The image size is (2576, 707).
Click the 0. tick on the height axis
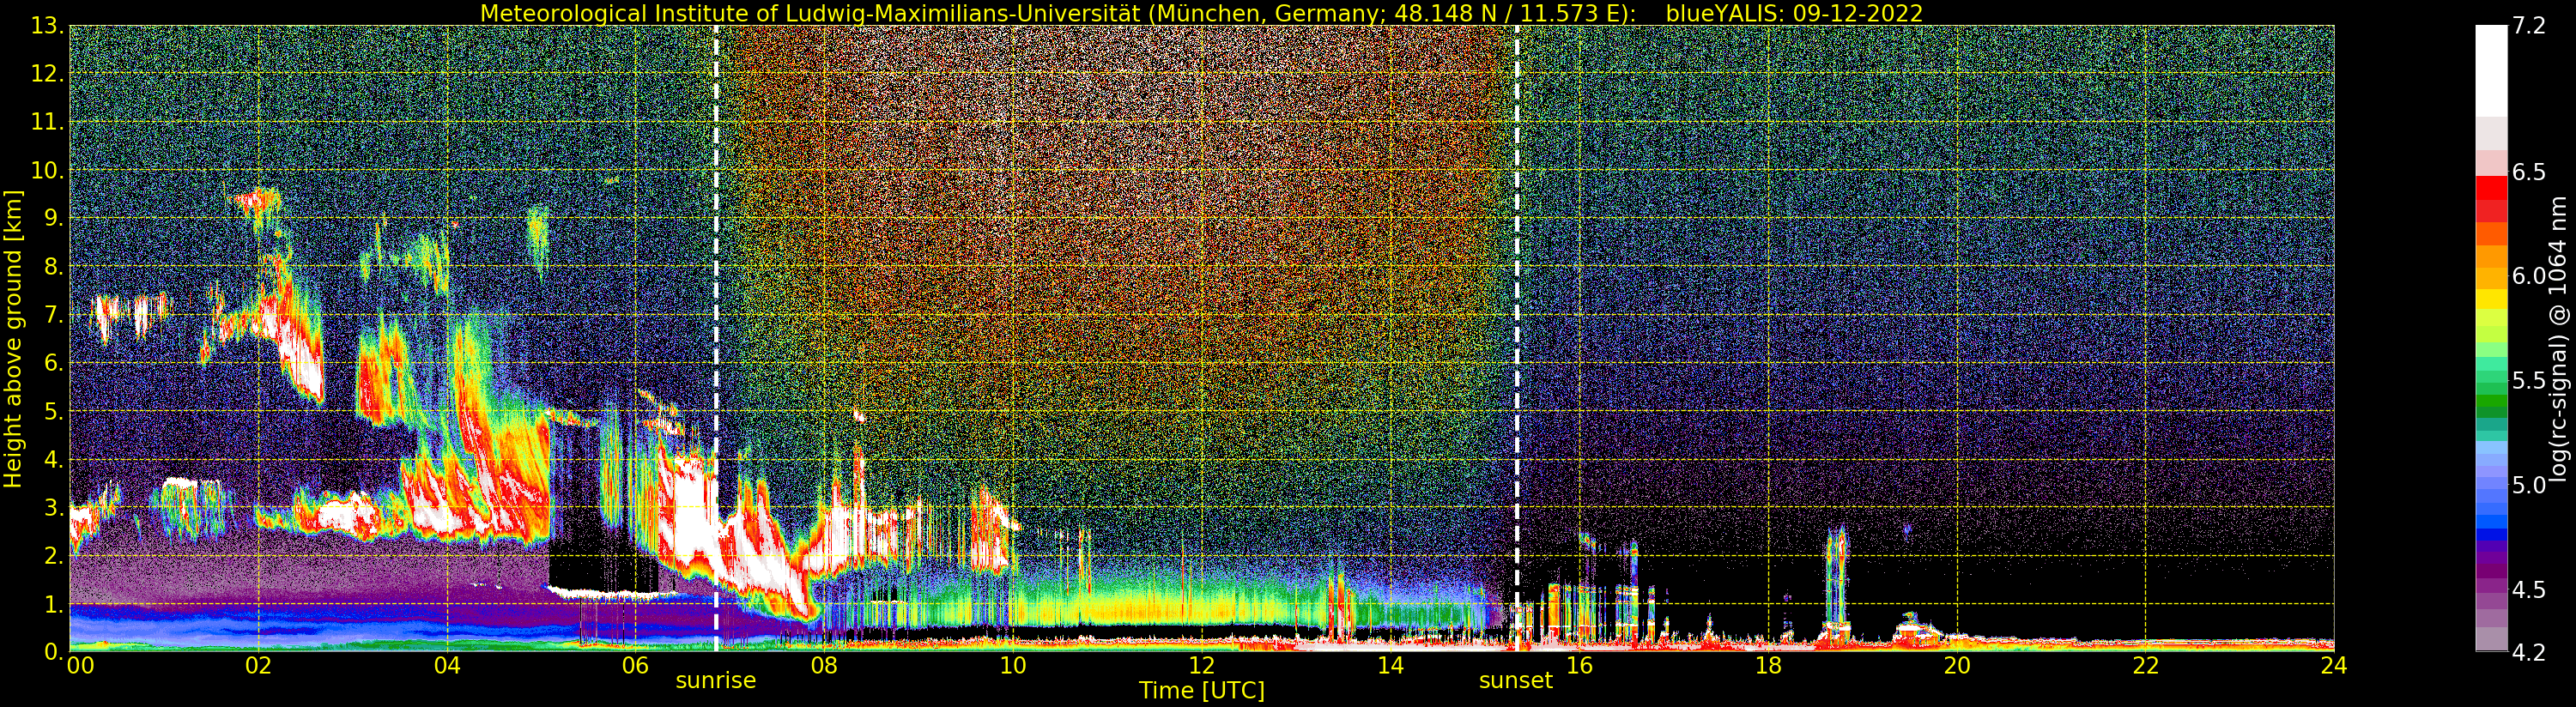pyautogui.click(x=53, y=651)
